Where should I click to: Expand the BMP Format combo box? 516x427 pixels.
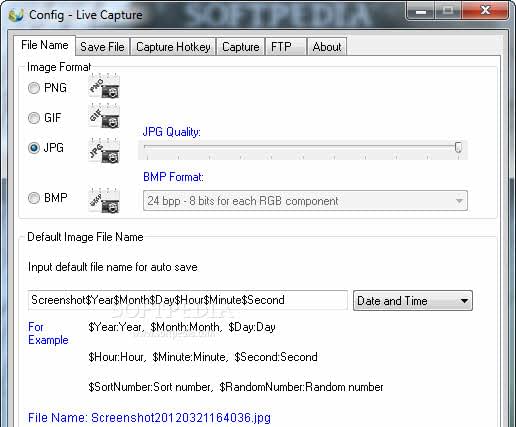tap(305, 201)
